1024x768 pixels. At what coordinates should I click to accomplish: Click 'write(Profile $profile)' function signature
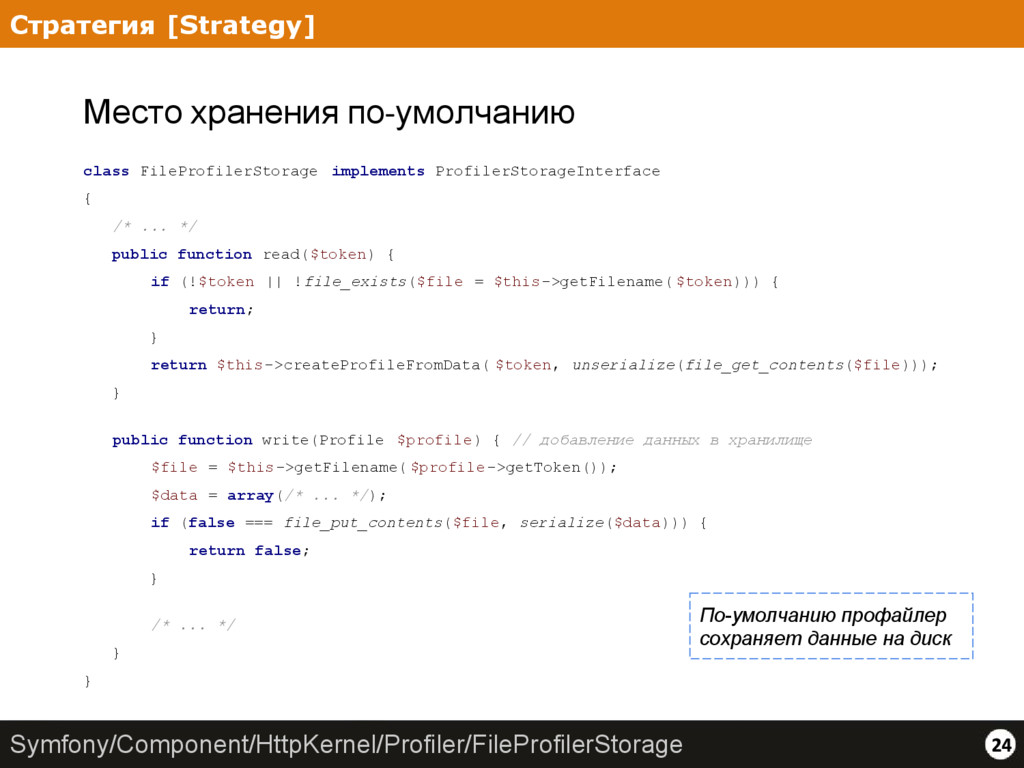[x=371, y=440]
